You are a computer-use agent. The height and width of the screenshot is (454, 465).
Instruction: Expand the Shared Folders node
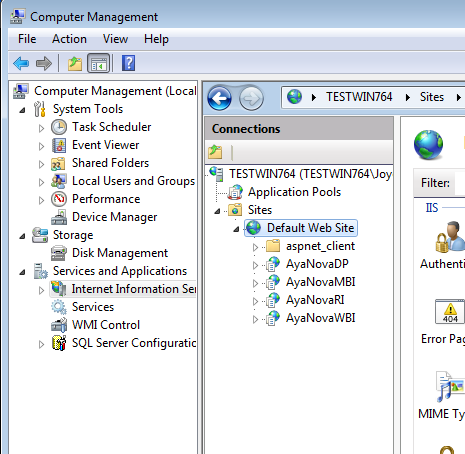[x=41, y=164]
